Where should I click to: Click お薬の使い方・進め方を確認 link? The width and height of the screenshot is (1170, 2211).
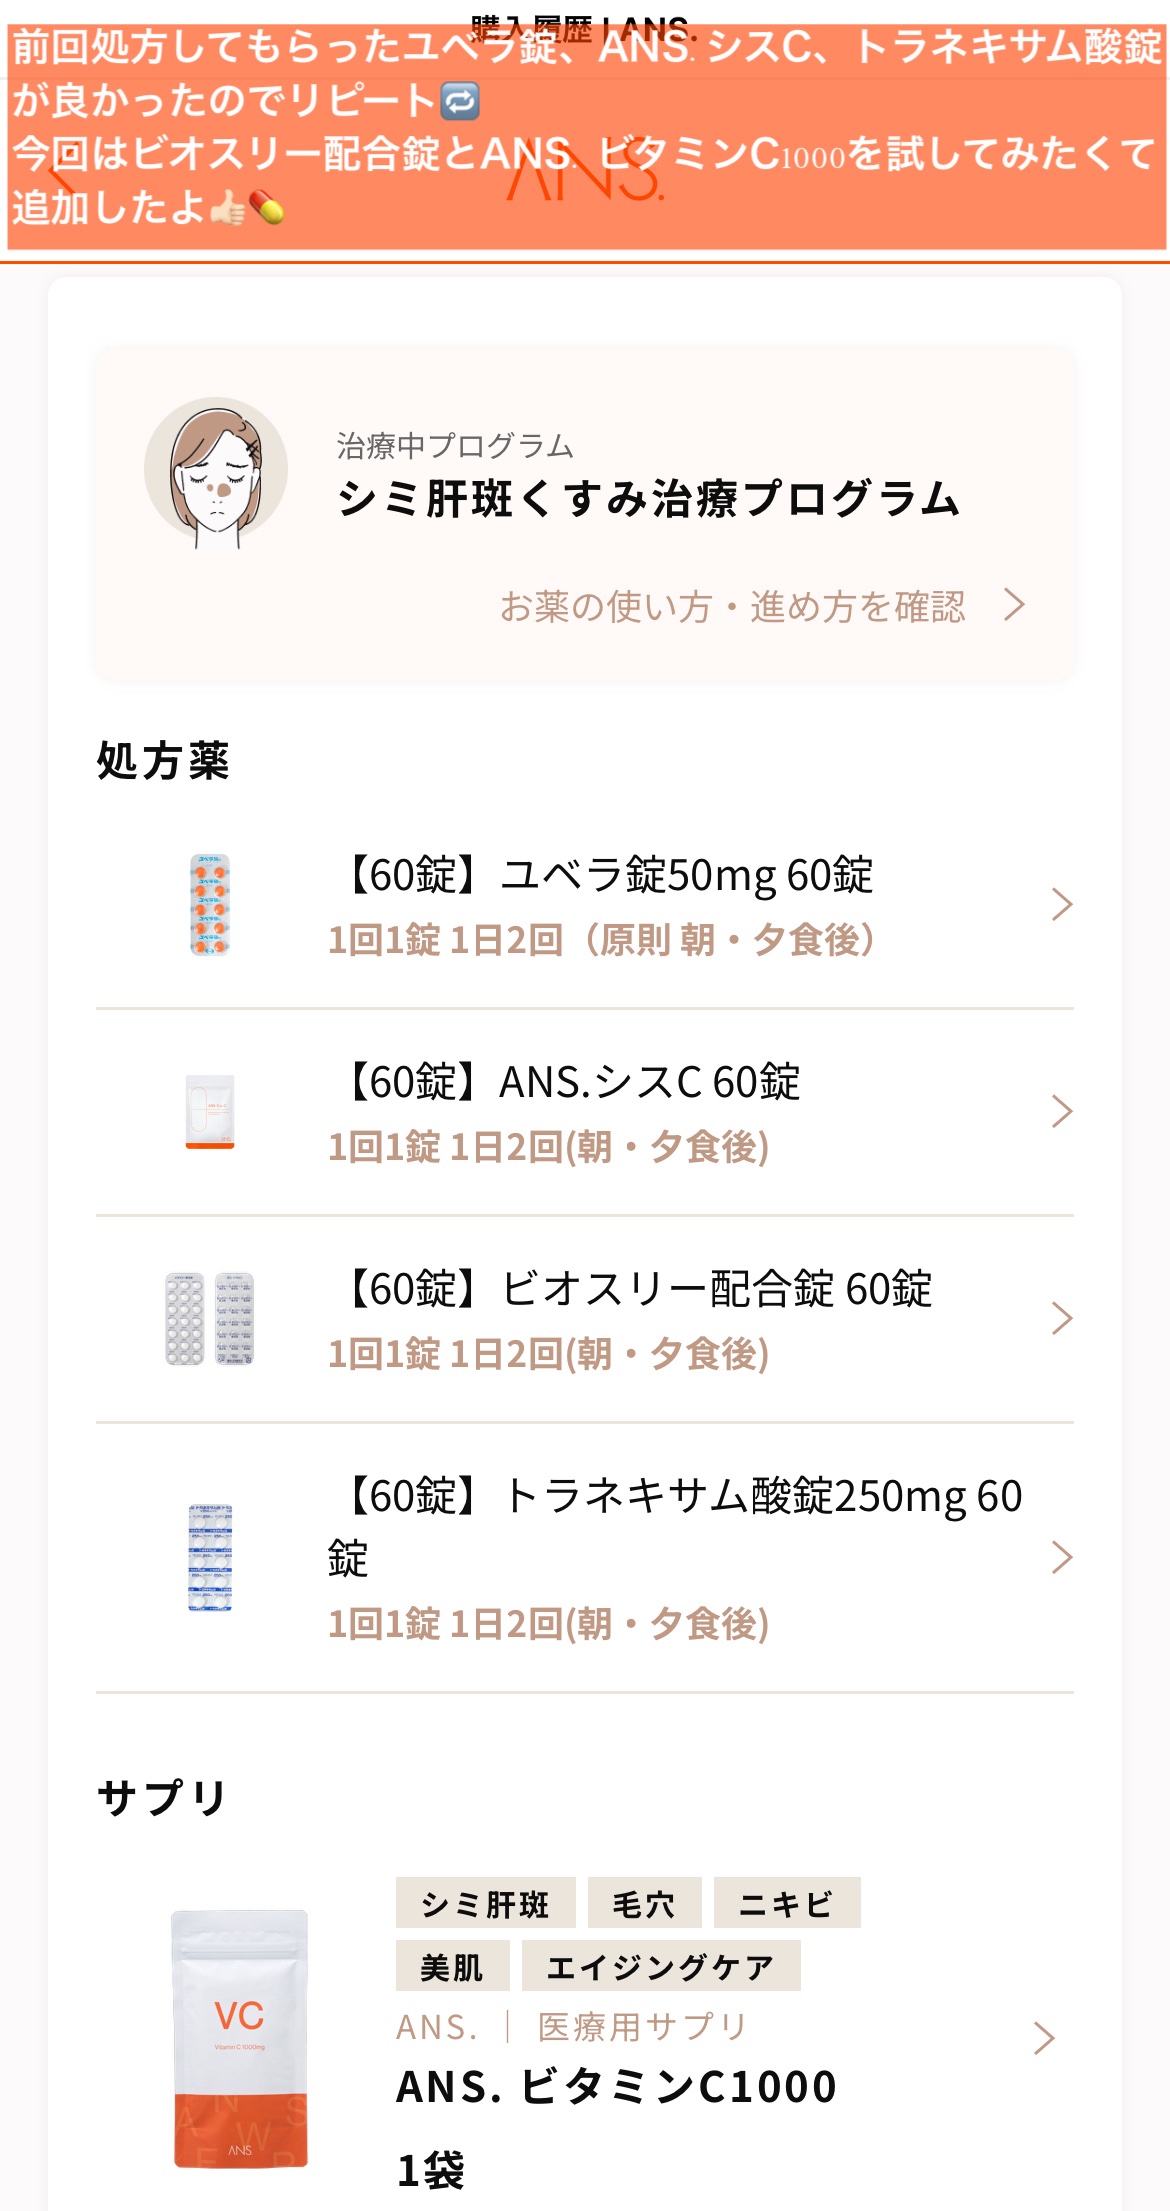[x=732, y=606]
